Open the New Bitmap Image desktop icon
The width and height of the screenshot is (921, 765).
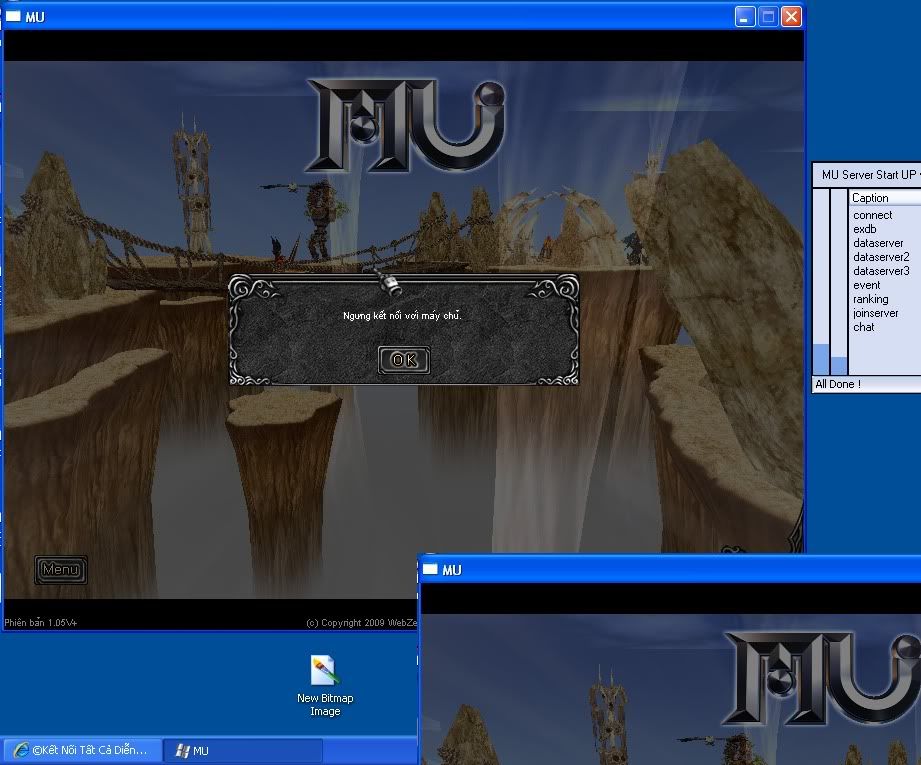tap(325, 686)
